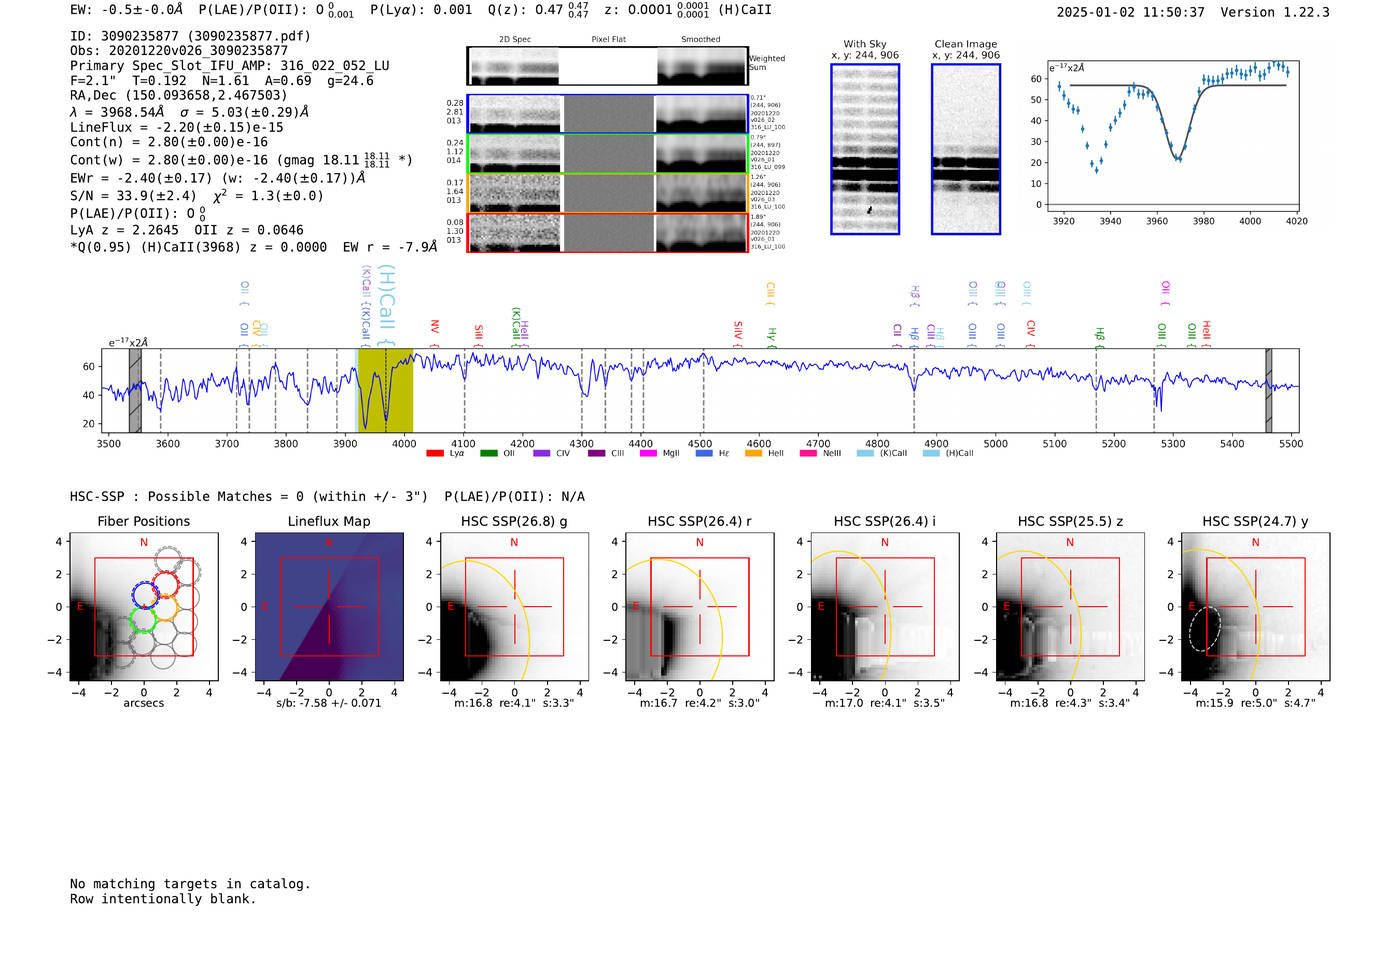Click the Pixel Flat column header
The width and height of the screenshot is (1400, 953).
609,40
